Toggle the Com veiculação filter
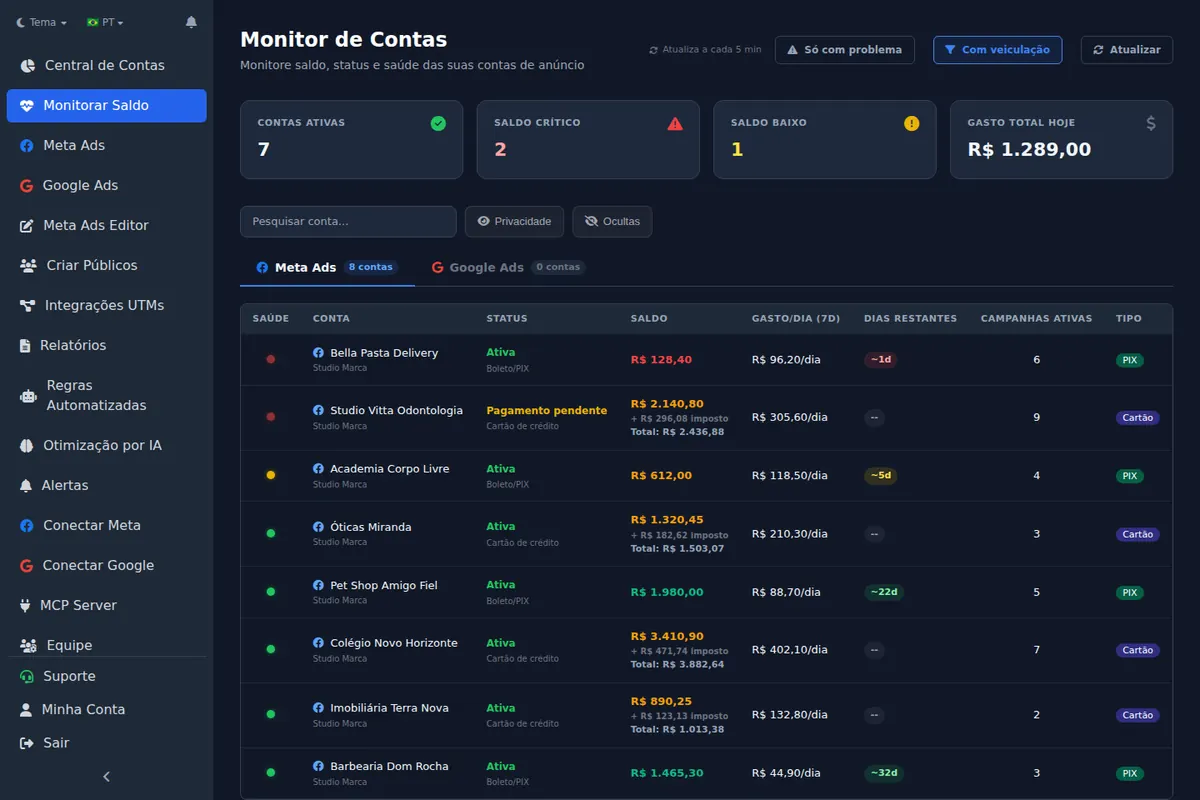Viewport: 1200px width, 800px height. click(x=997, y=50)
